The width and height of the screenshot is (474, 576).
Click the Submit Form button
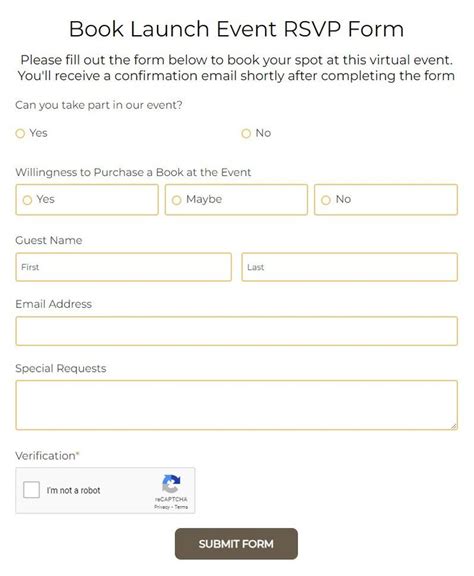tap(236, 544)
